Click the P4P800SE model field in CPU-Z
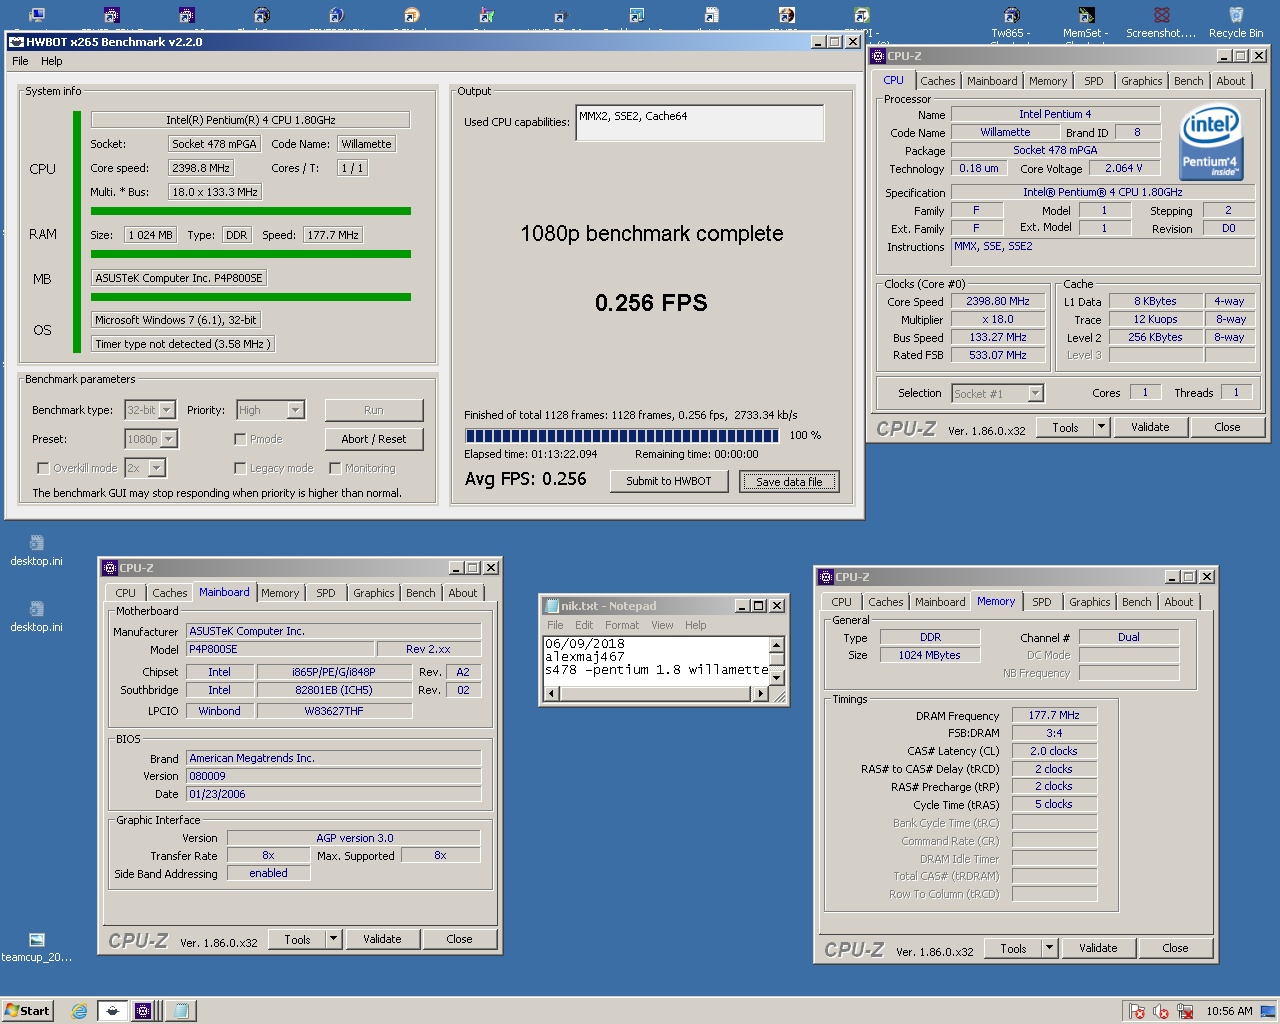The width and height of the screenshot is (1280, 1024). 280,649
